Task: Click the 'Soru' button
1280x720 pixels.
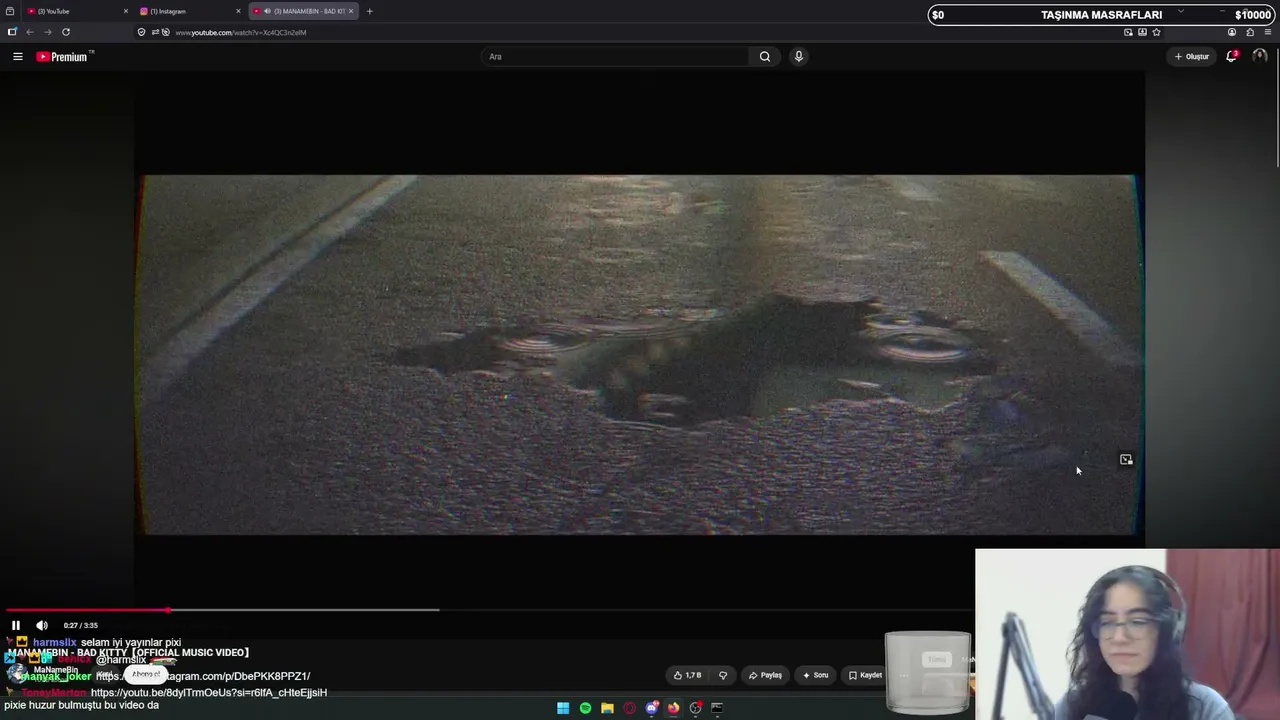Action: (x=816, y=675)
